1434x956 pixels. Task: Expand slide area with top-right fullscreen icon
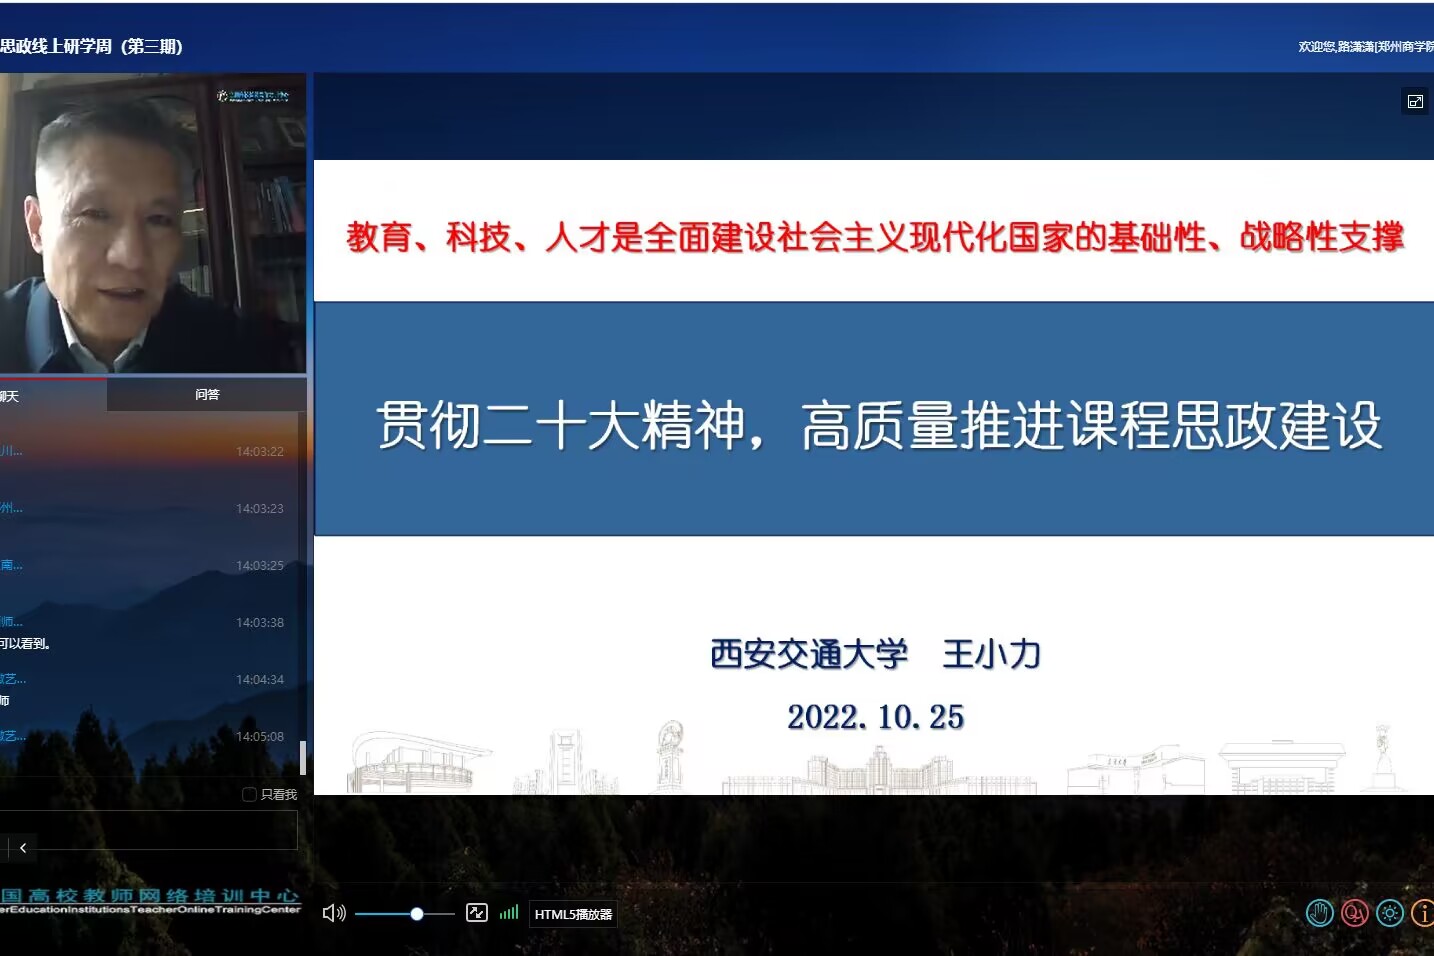[1415, 101]
